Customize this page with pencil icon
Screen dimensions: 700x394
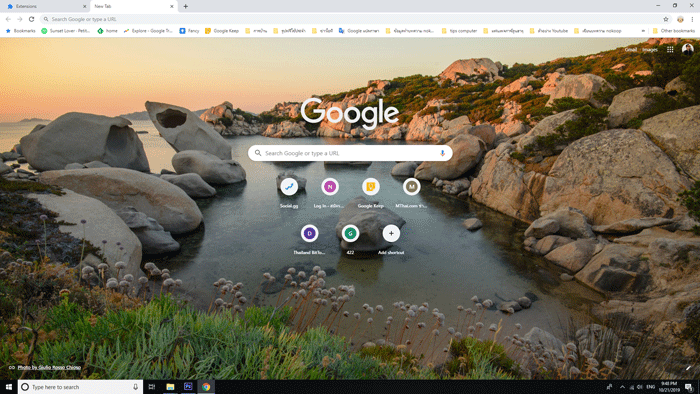click(x=688, y=368)
